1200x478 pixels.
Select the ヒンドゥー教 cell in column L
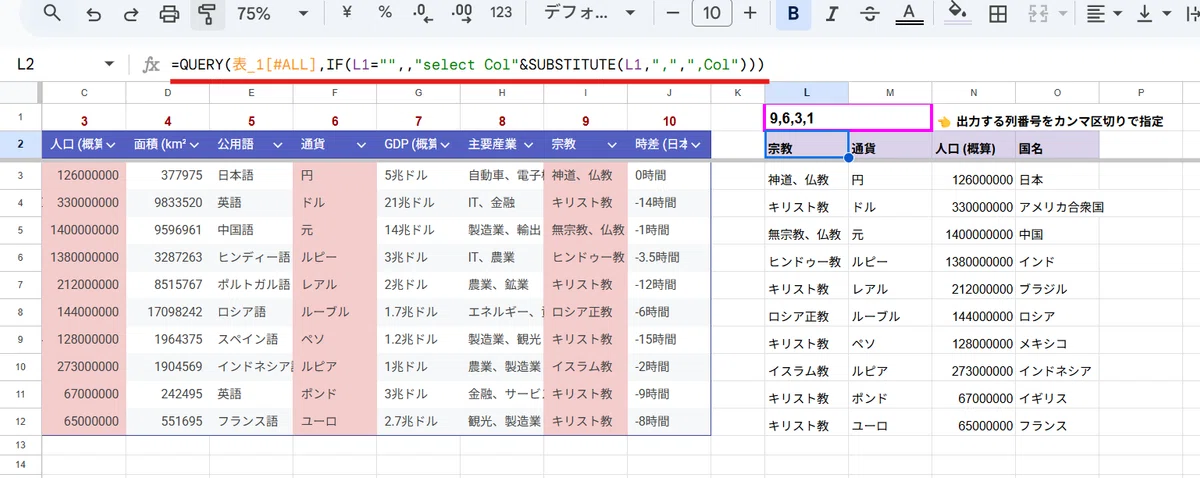[x=806, y=262]
